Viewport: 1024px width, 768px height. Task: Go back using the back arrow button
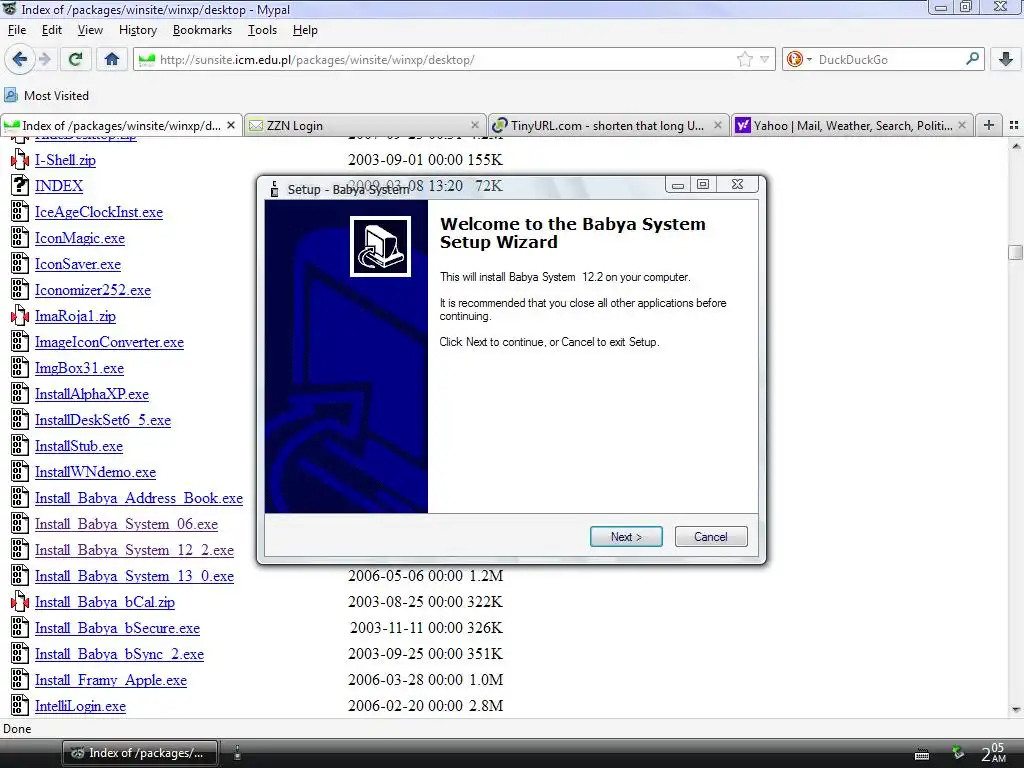[20, 59]
